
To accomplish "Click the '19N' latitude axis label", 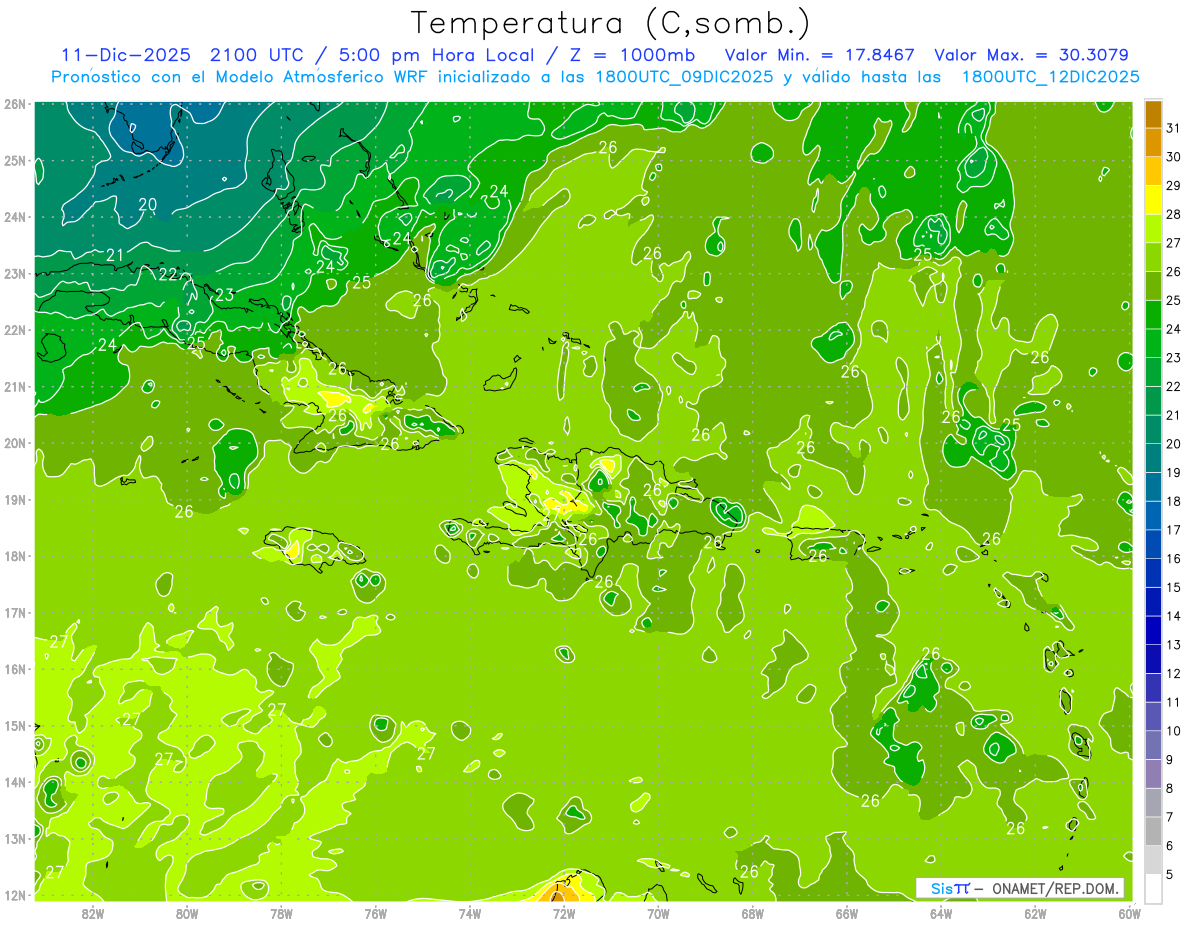I will 14,500.
